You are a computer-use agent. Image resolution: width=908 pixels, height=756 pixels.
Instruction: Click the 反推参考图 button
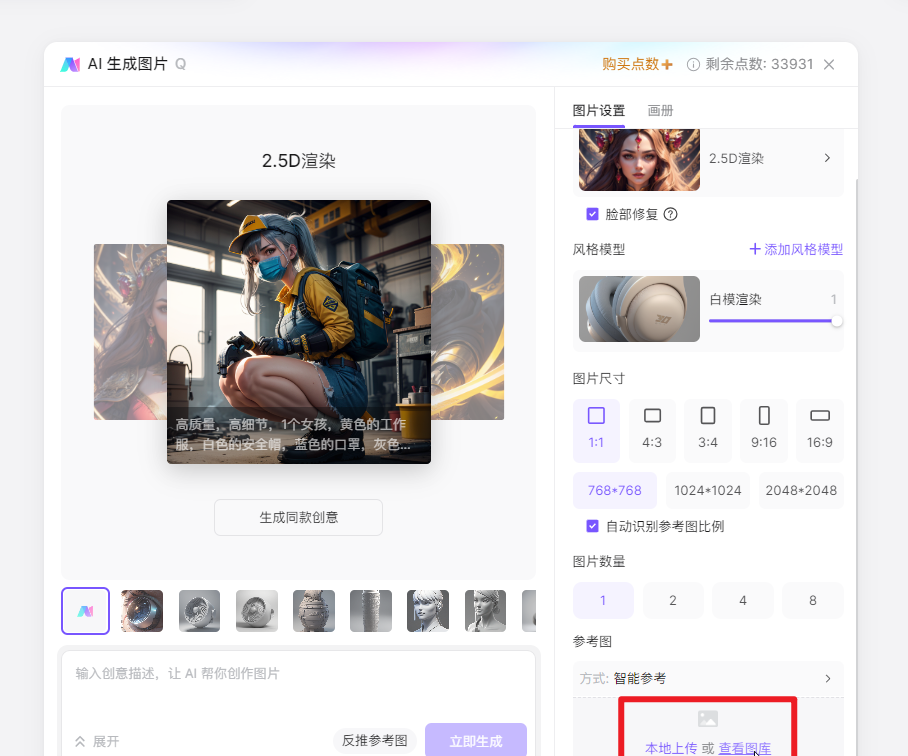(375, 740)
